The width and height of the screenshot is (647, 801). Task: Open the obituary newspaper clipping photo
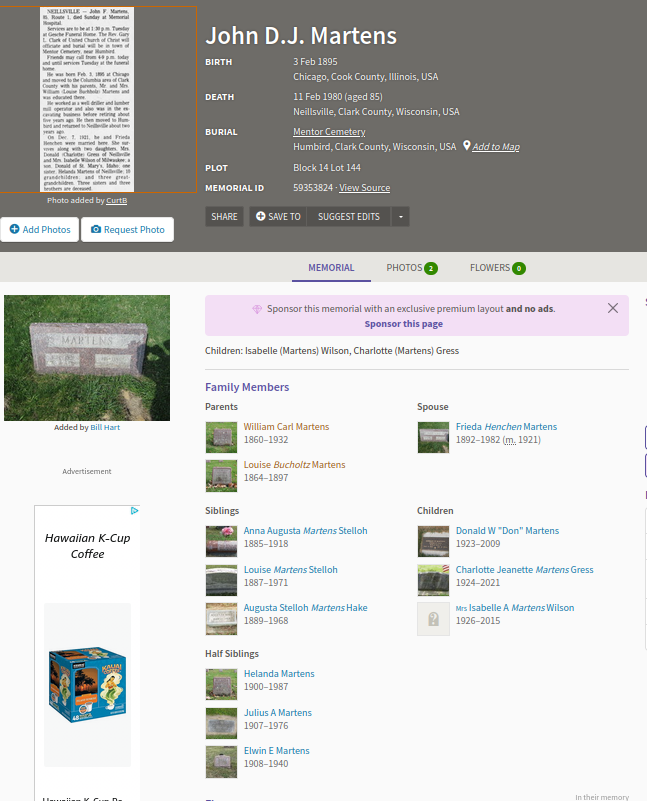pyautogui.click(x=98, y=99)
